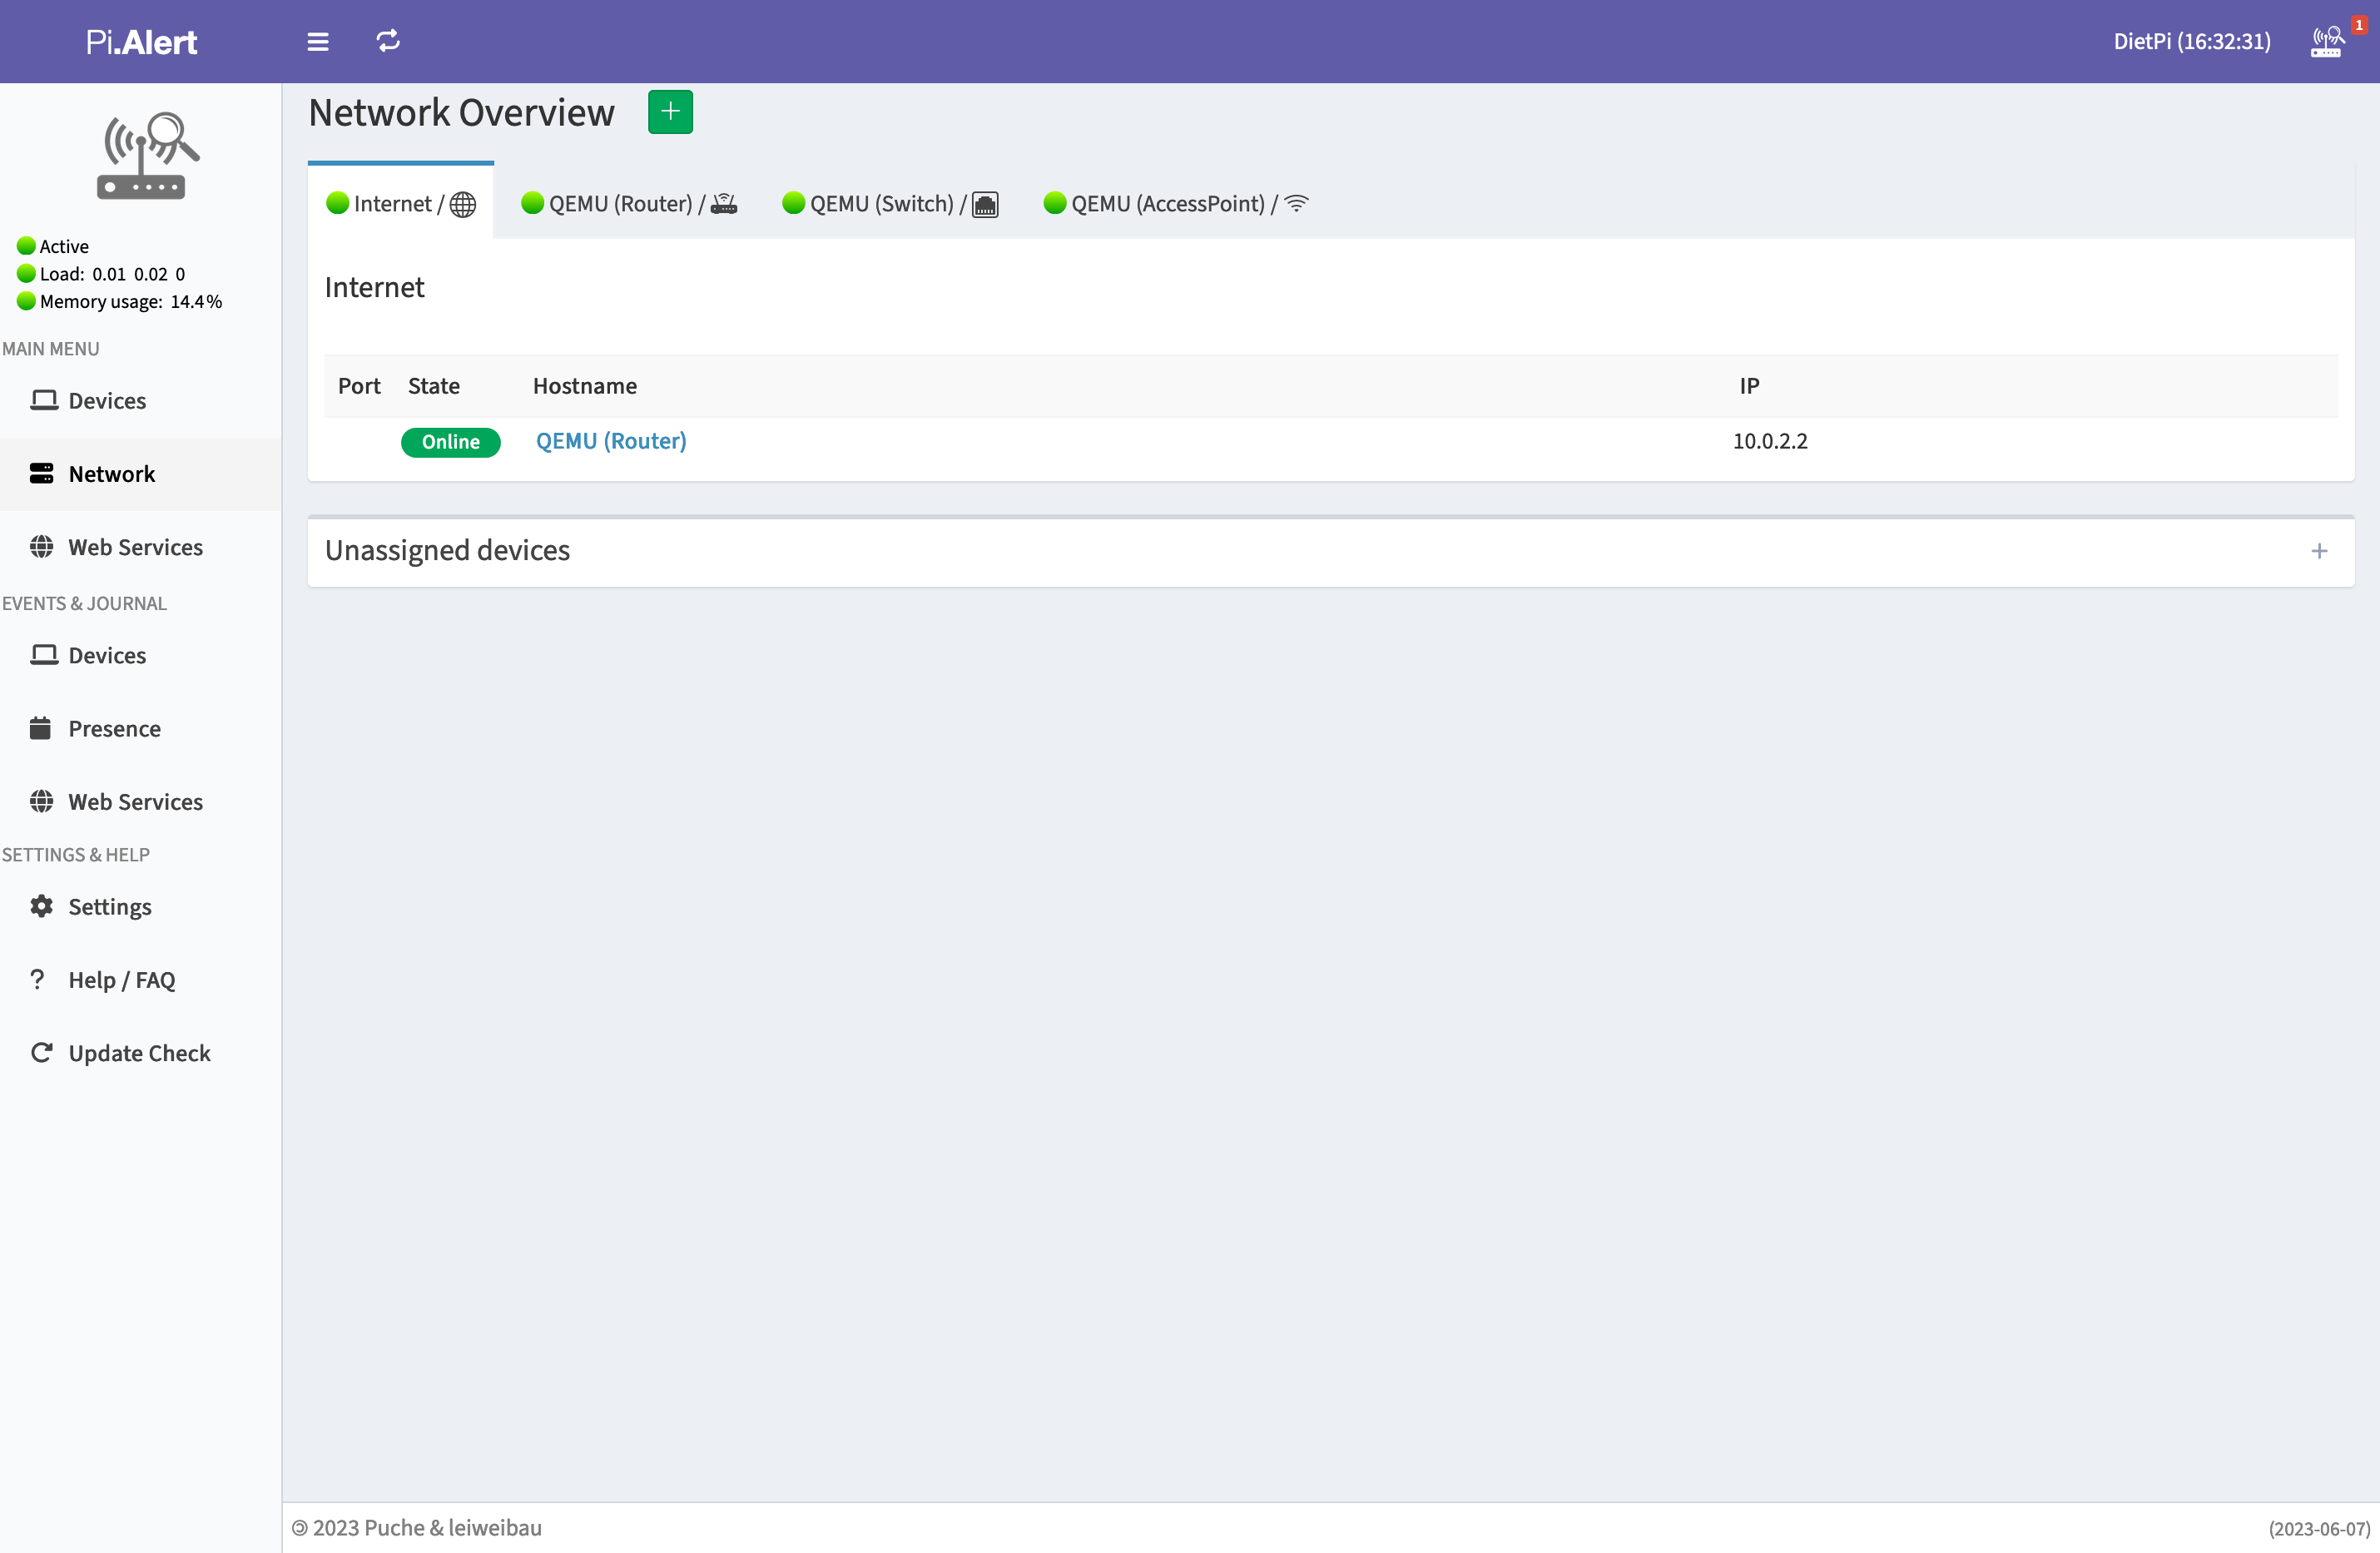This screenshot has width=2380, height=1553.
Task: Open the QEMU (AccessPoint) tab
Action: click(1175, 204)
